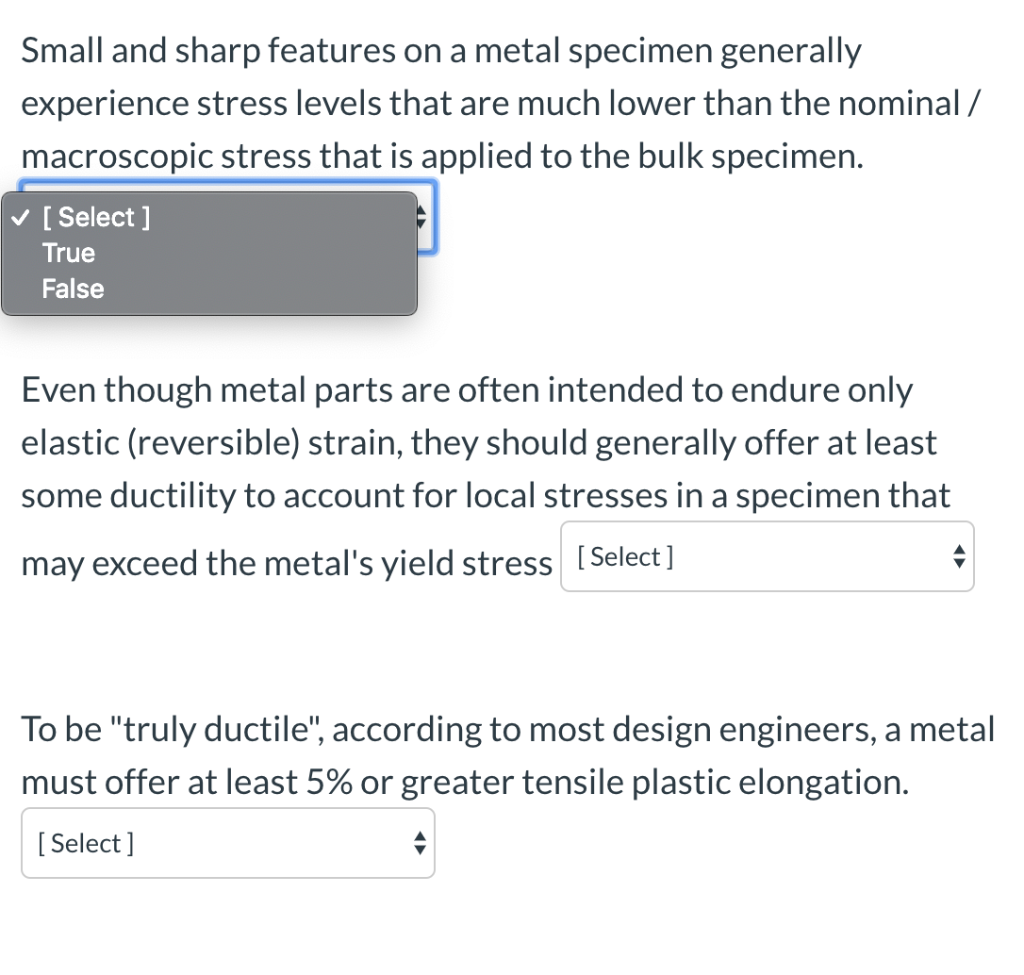The height and width of the screenshot is (975, 1024).
Task: Click the down arrow on the yield stress dropdown
Action: coord(958,563)
